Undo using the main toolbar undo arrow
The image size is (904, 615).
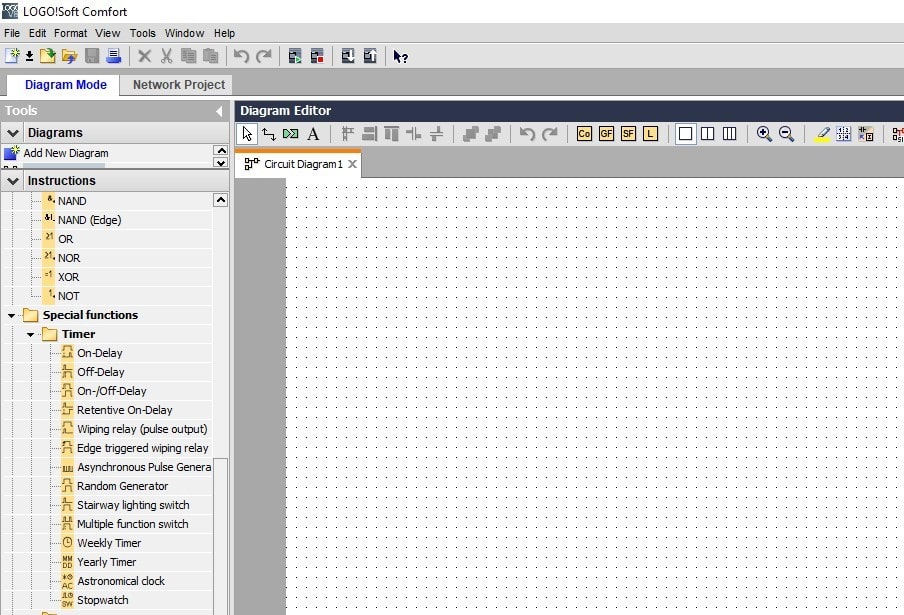tap(241, 56)
